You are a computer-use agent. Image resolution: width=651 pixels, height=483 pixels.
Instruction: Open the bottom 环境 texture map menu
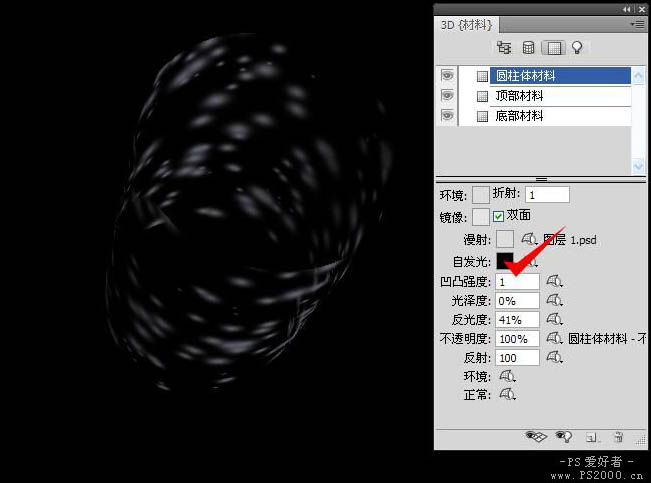point(507,376)
